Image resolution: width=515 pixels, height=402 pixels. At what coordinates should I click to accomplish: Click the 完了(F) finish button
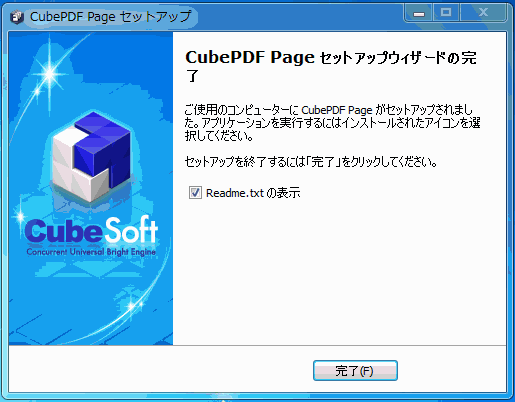point(355,370)
